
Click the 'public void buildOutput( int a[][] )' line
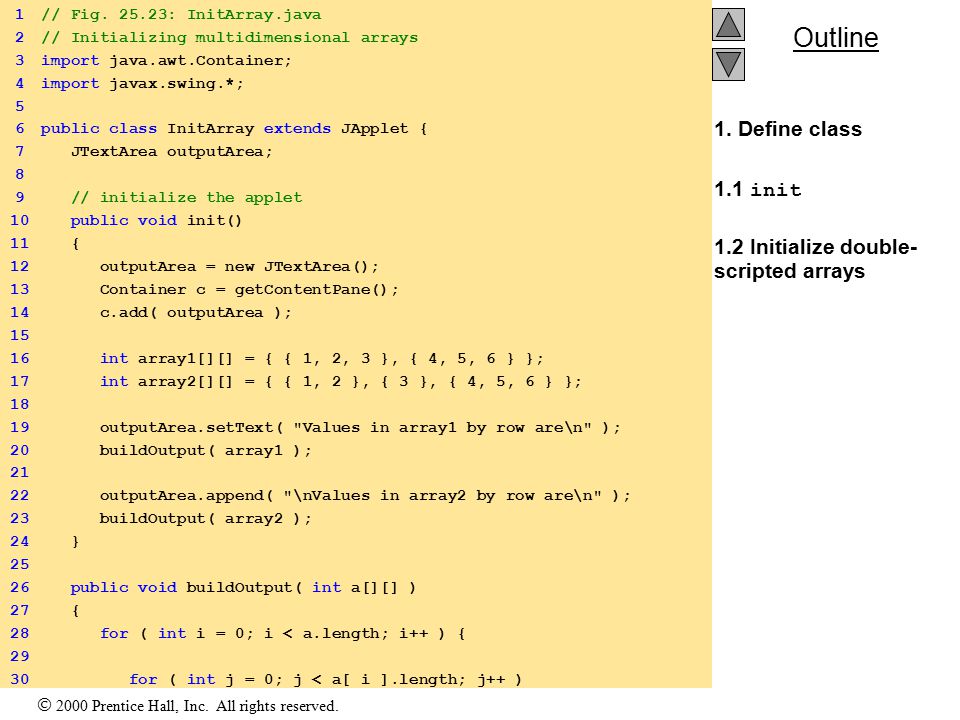[x=243, y=588]
